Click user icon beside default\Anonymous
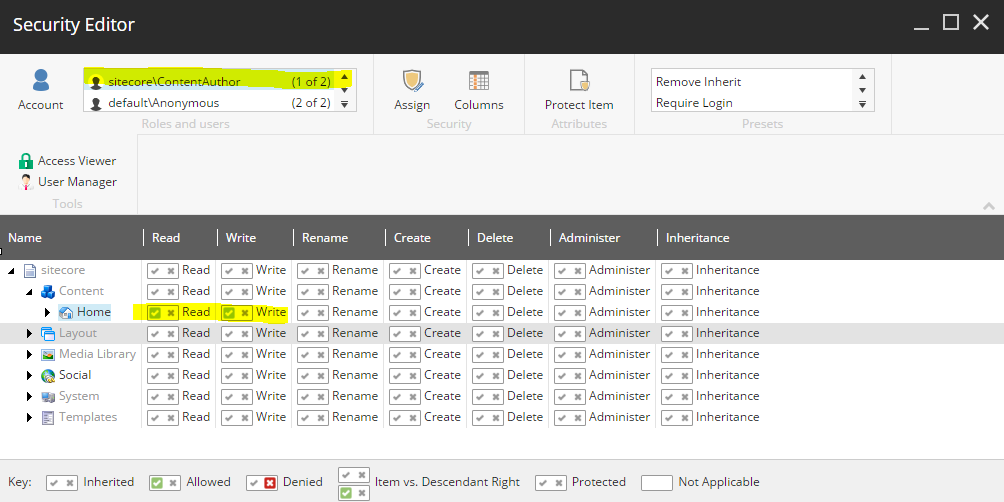Viewport: 1004px width, 502px height. pos(96,103)
